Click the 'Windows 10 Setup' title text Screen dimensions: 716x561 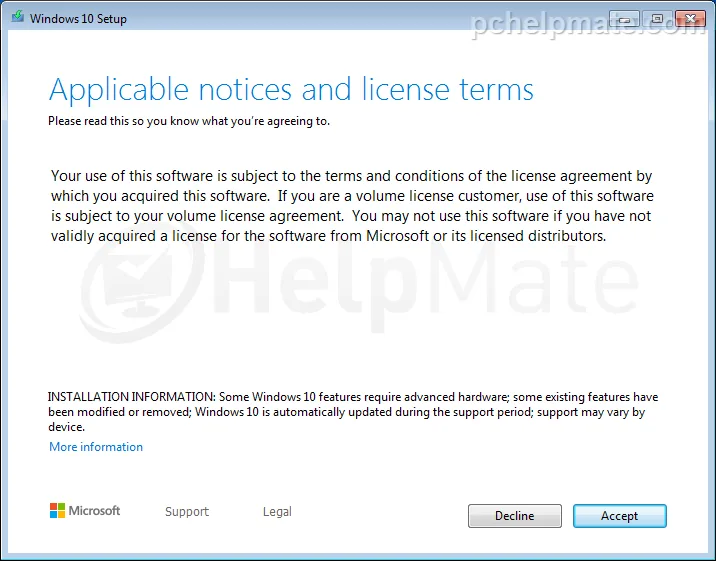point(78,19)
